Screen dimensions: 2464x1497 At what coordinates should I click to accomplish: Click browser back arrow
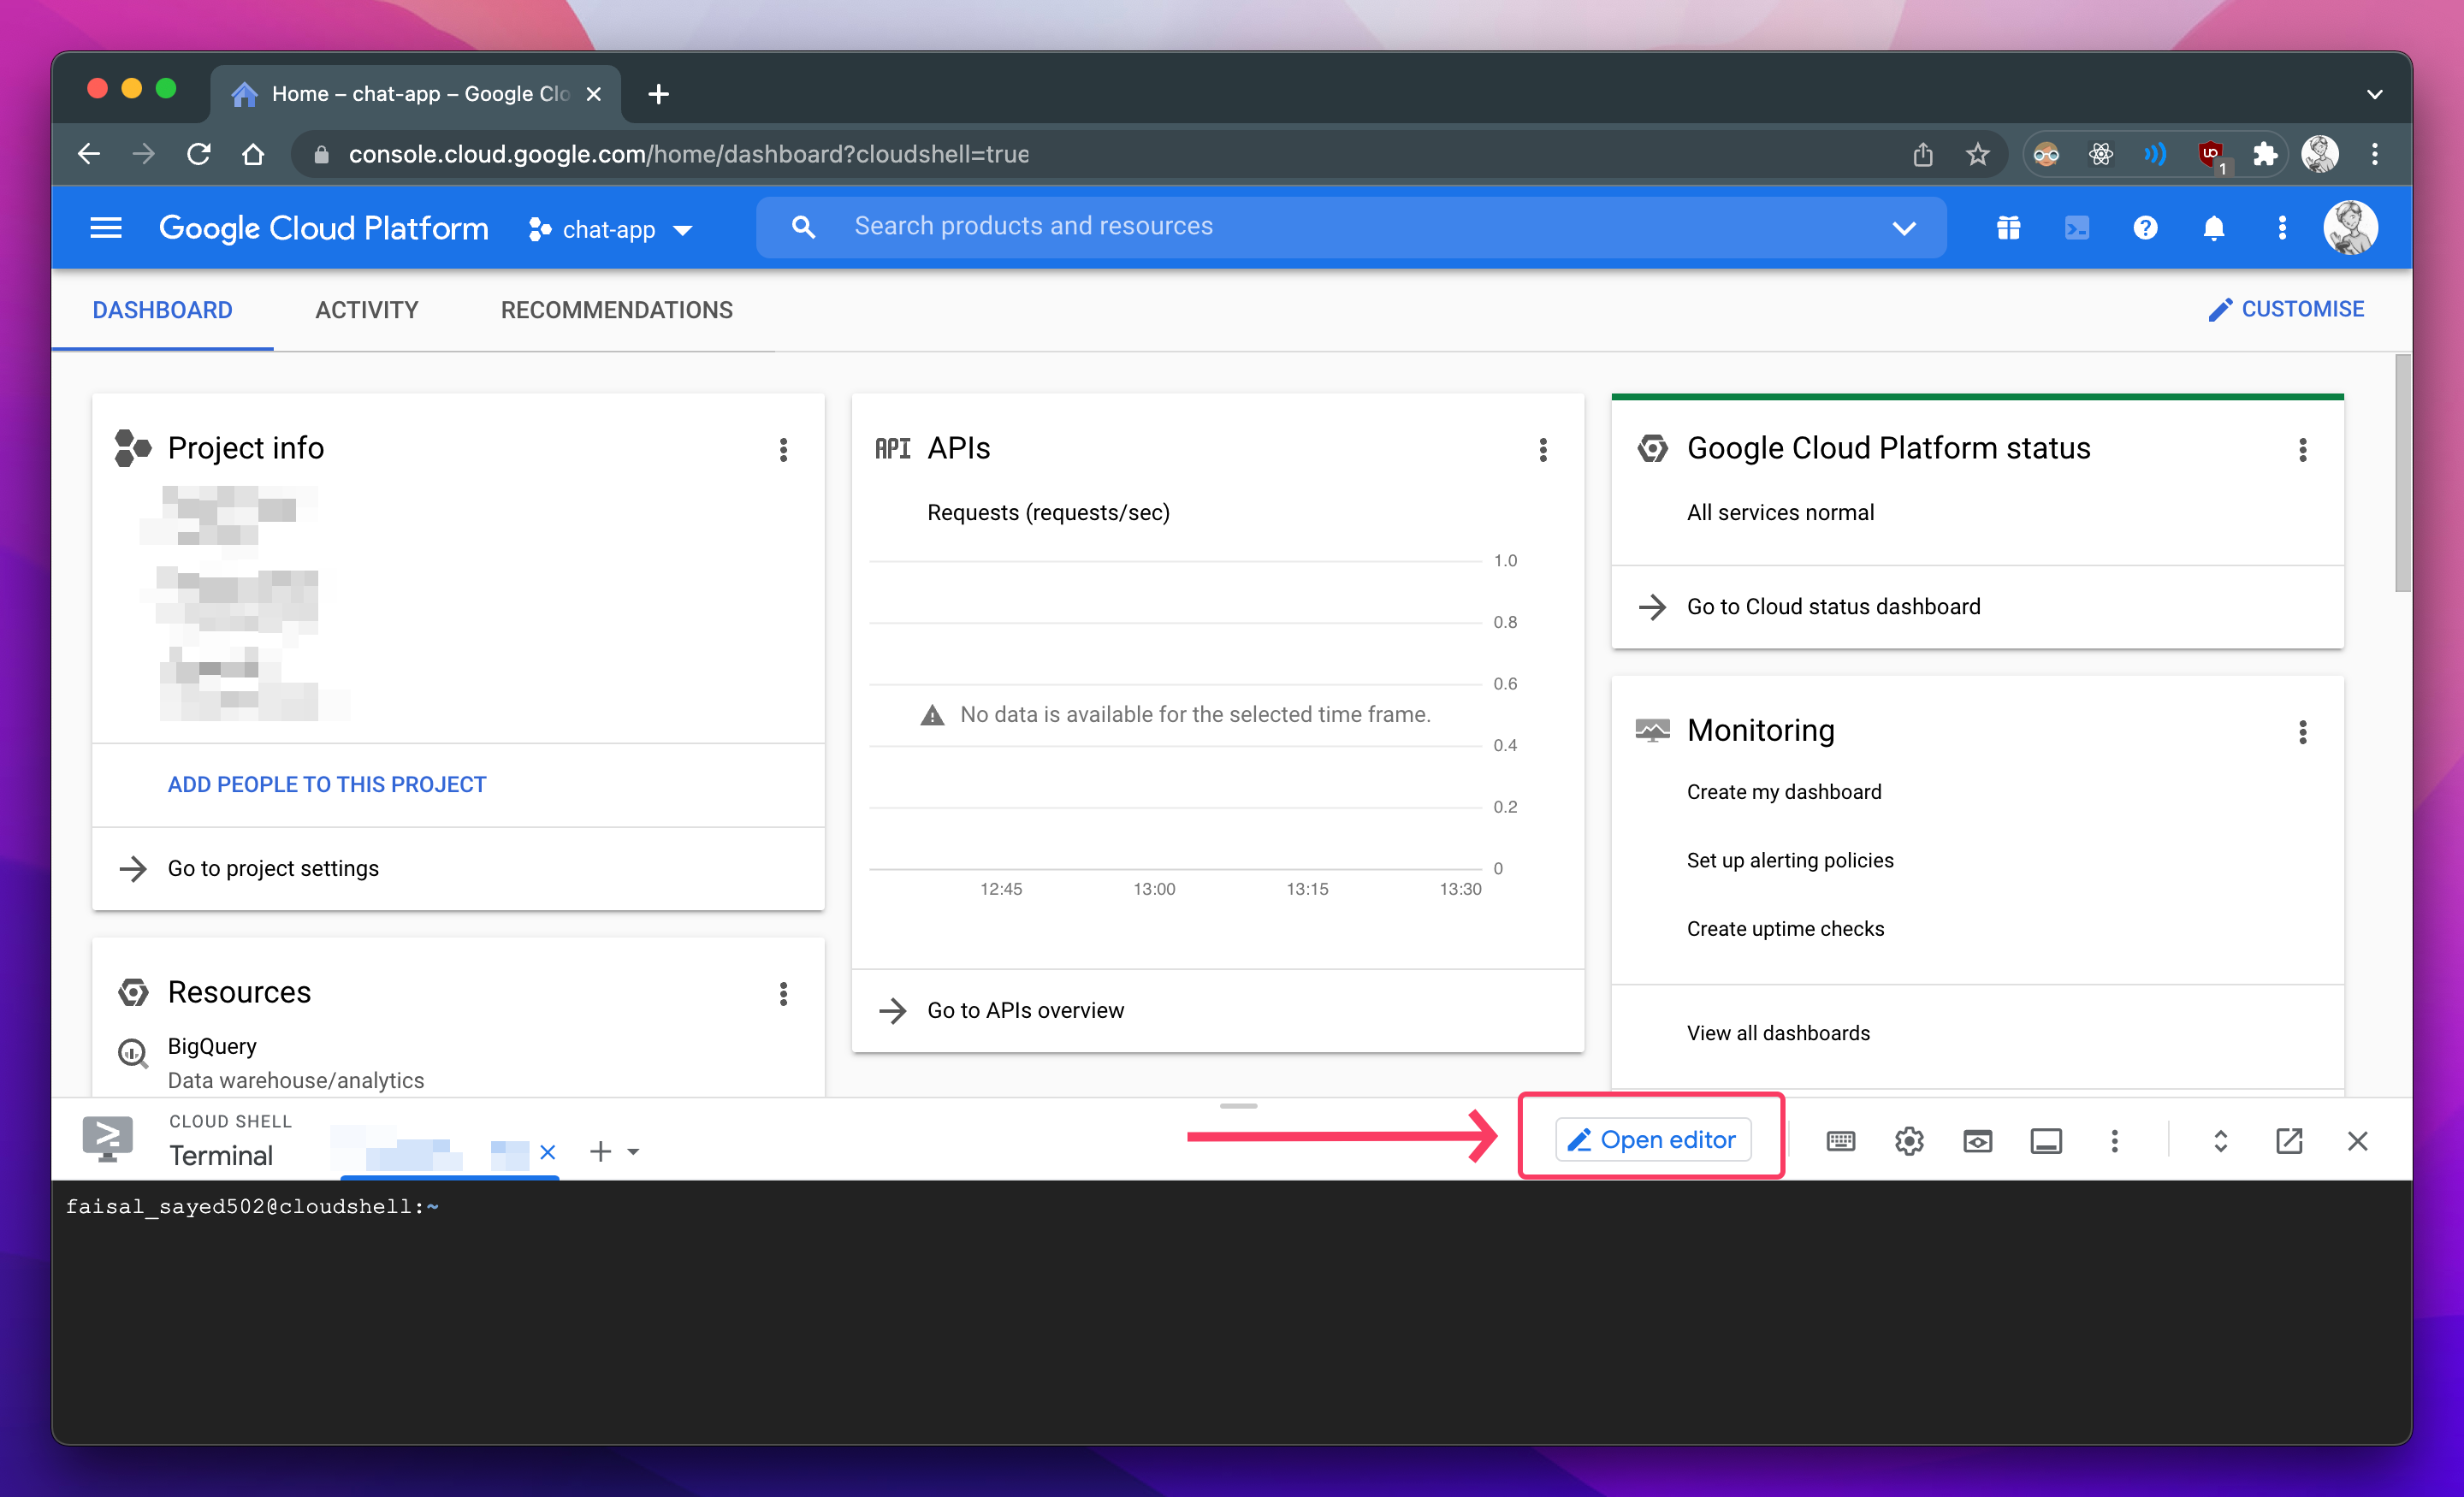(x=89, y=154)
